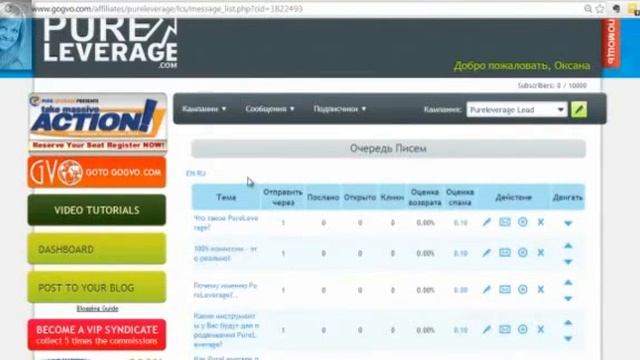The width and height of the screenshot is (640, 360).
Task: Open VIDEO TUTORIALS
Action: click(97, 210)
